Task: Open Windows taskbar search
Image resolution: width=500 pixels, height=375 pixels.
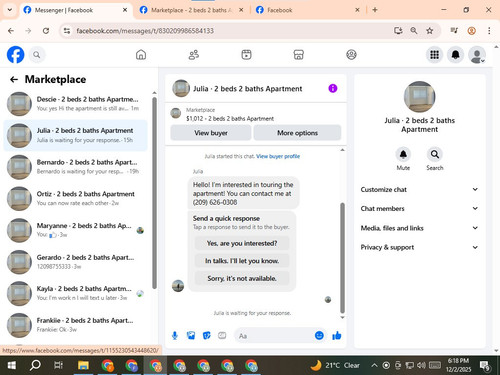Action: (x=35, y=365)
